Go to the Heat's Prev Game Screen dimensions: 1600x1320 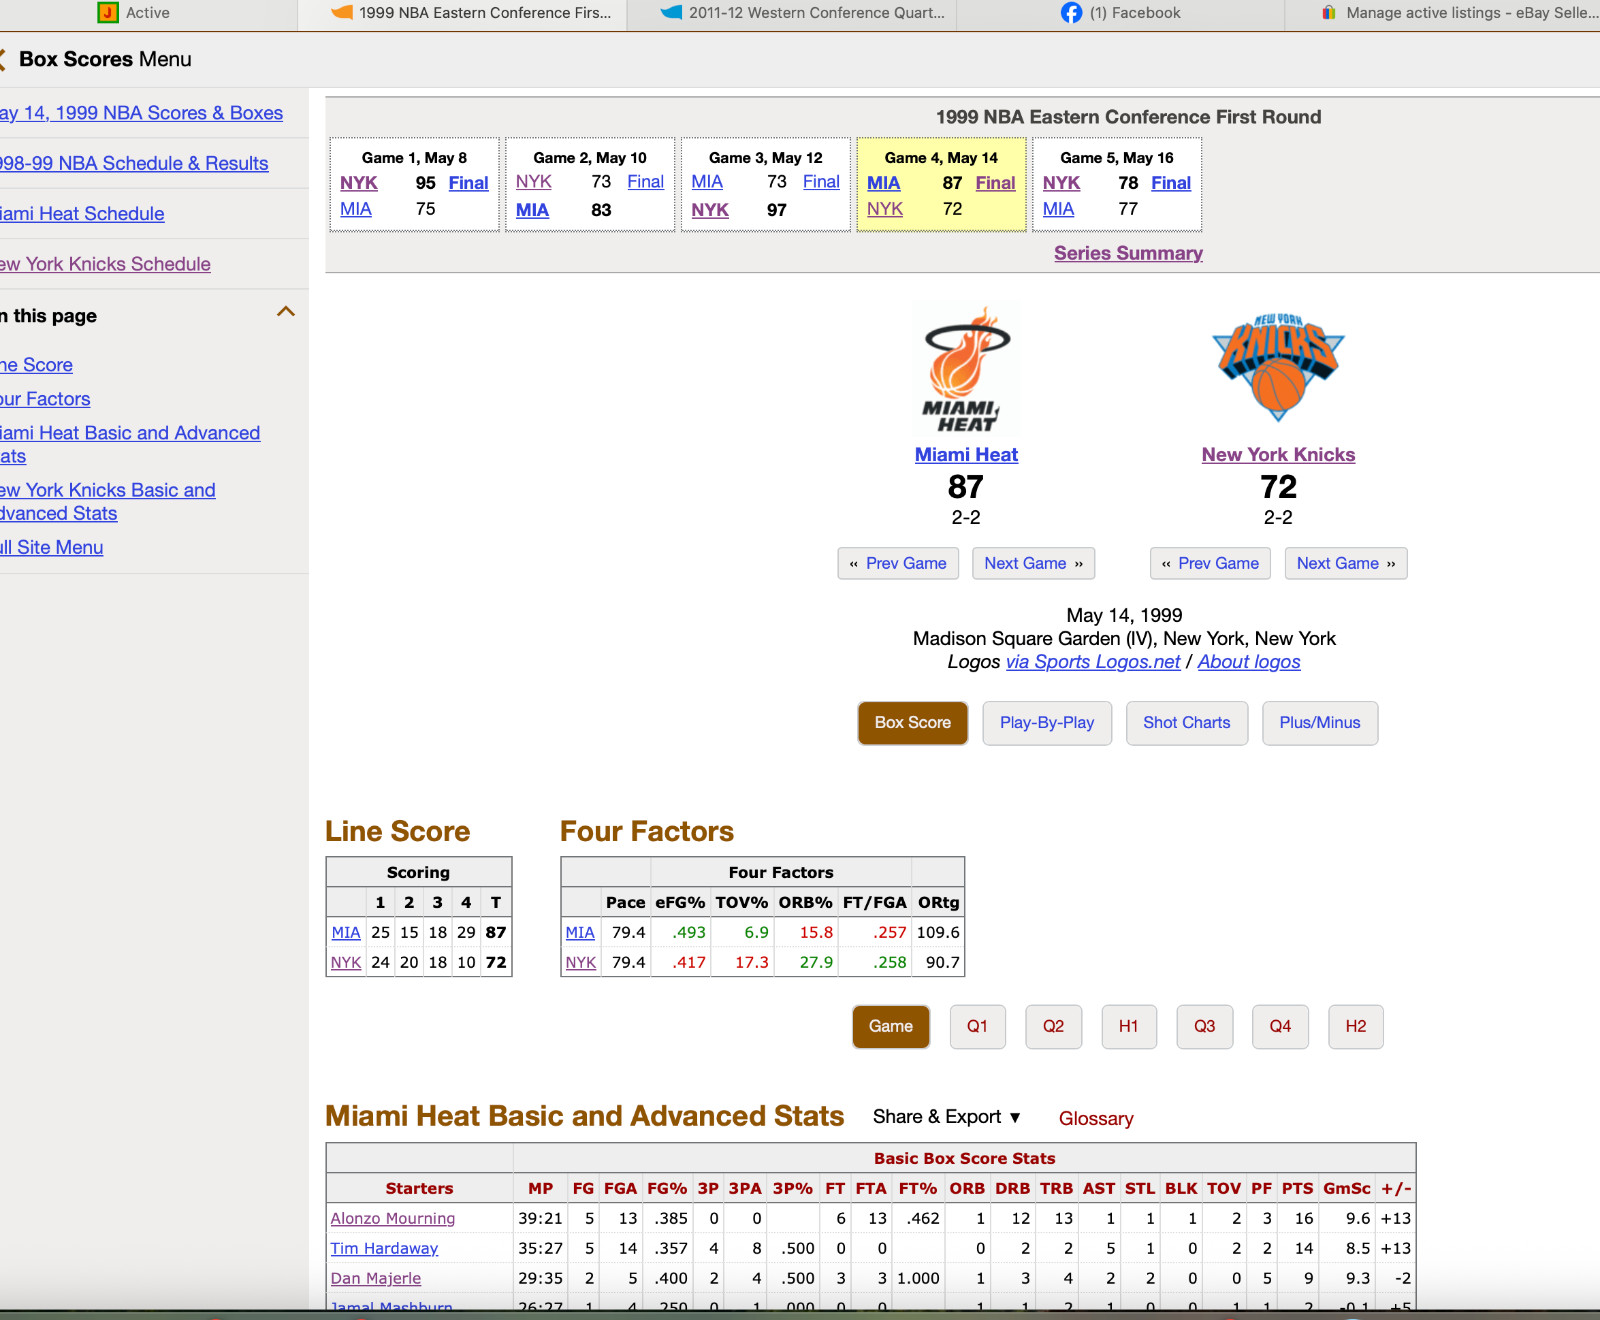898,564
